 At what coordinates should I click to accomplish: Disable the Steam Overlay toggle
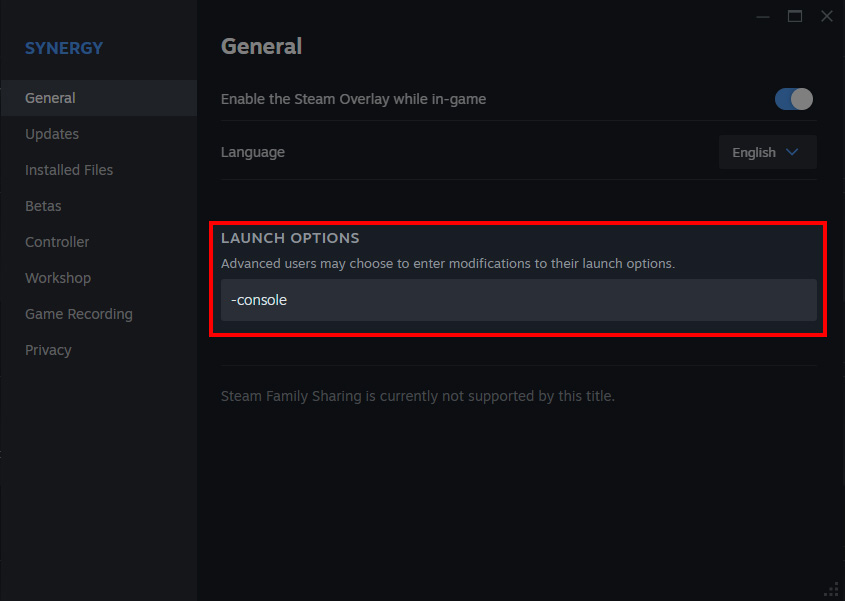[794, 99]
